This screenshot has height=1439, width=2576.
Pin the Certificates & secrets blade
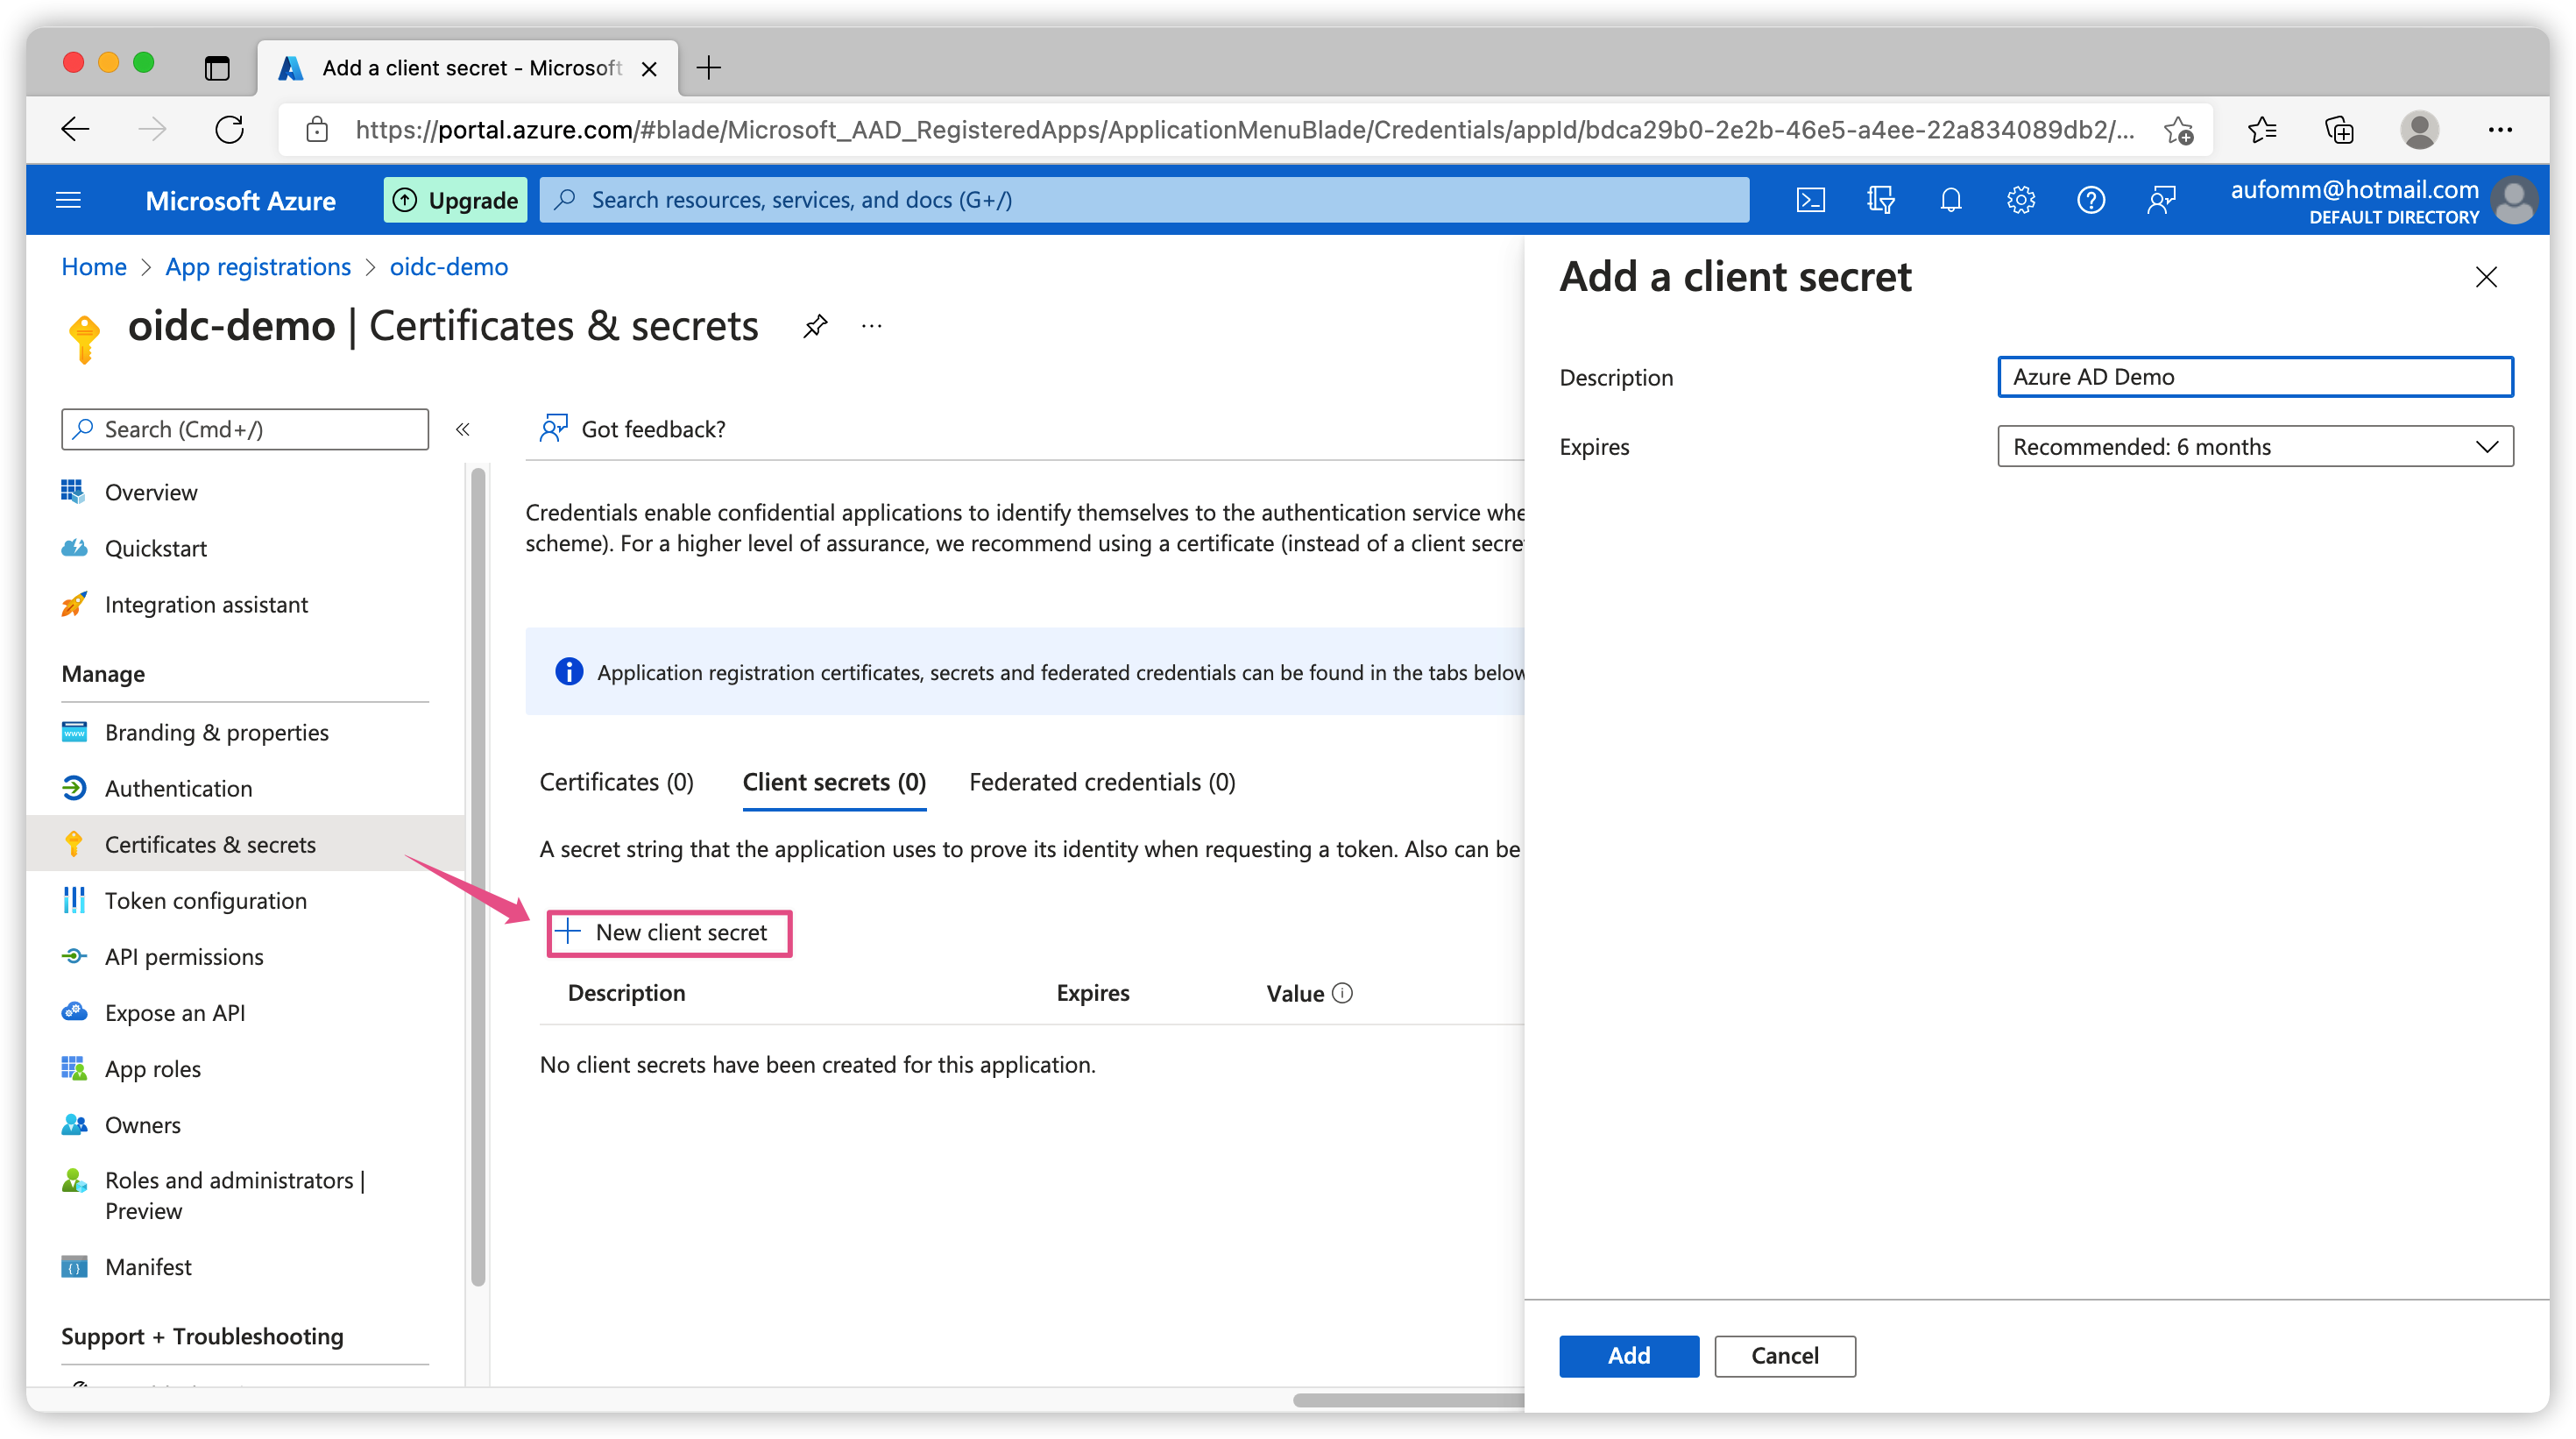click(815, 326)
